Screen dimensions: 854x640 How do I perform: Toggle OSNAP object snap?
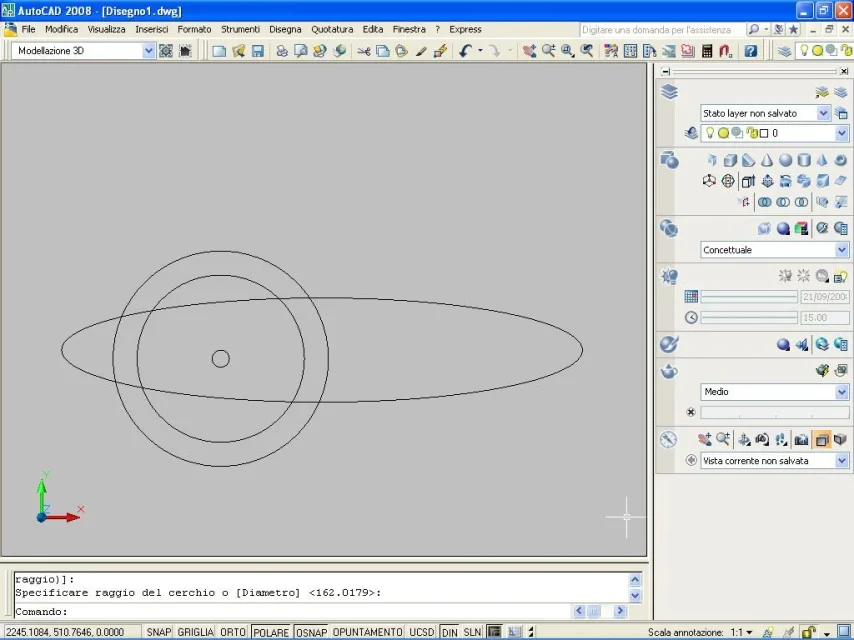[x=311, y=632]
